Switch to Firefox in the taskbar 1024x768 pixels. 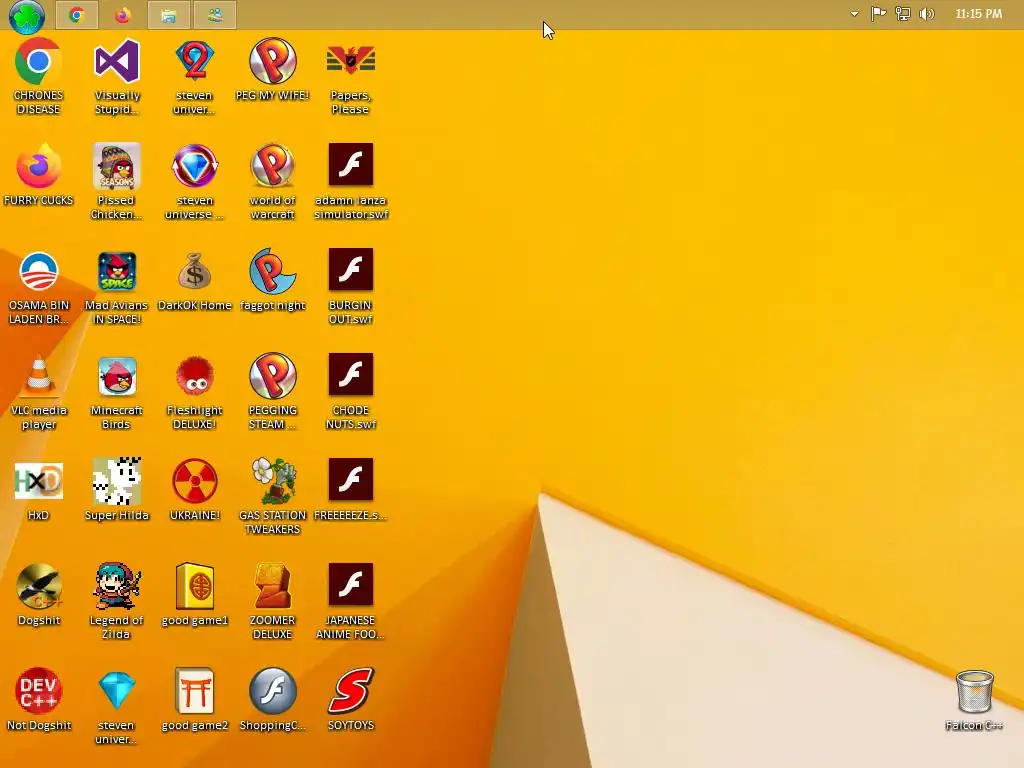pyautogui.click(x=123, y=15)
